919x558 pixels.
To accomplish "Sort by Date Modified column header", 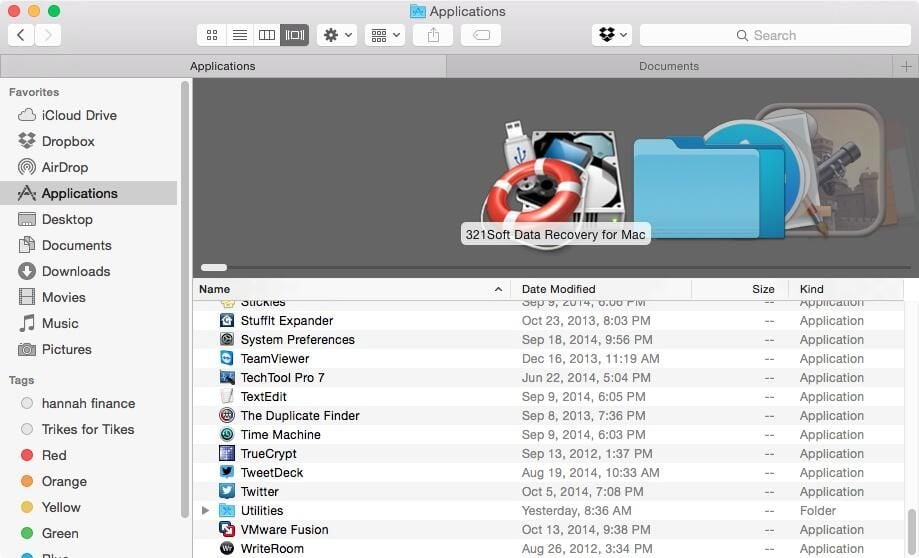I will [x=601, y=289].
